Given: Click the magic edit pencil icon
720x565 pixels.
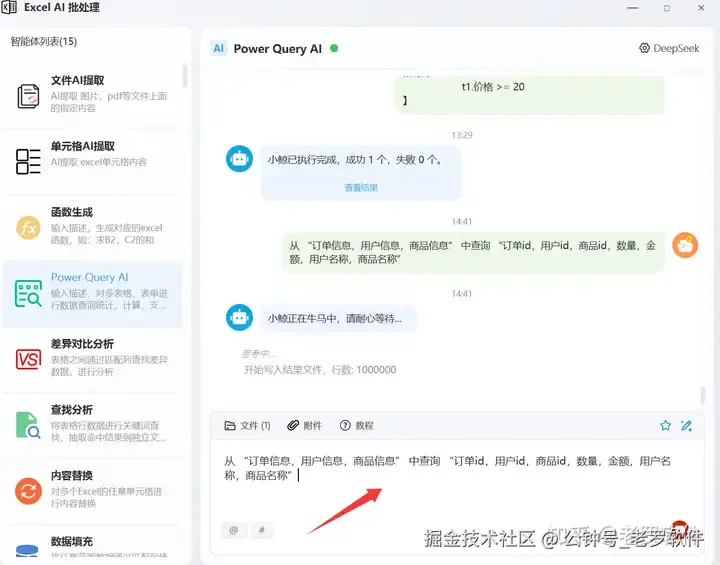Looking at the screenshot, I should [x=686, y=425].
